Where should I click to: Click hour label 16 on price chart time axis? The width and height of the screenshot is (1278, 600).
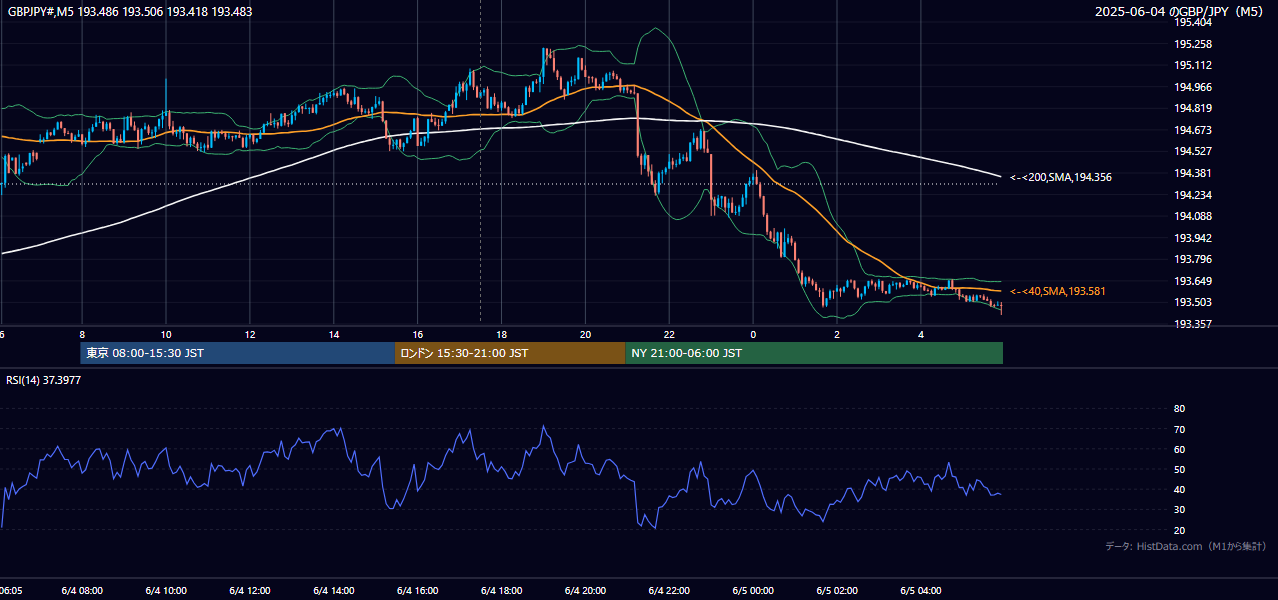pos(418,335)
